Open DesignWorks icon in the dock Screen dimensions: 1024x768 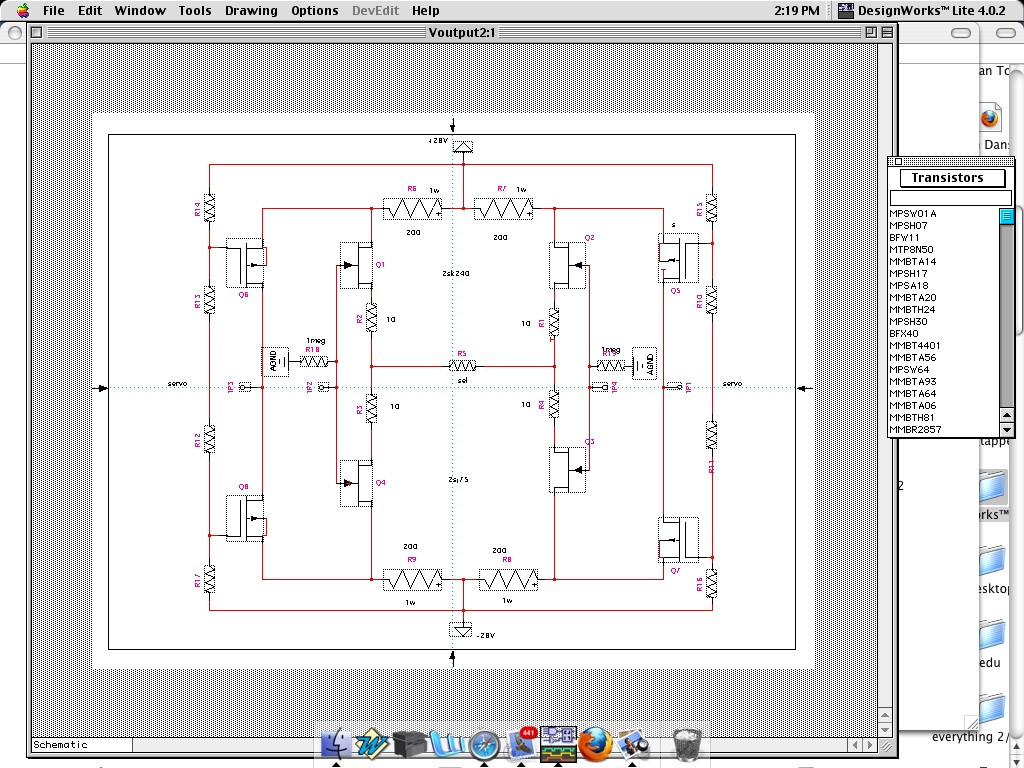pyautogui.click(x=558, y=744)
